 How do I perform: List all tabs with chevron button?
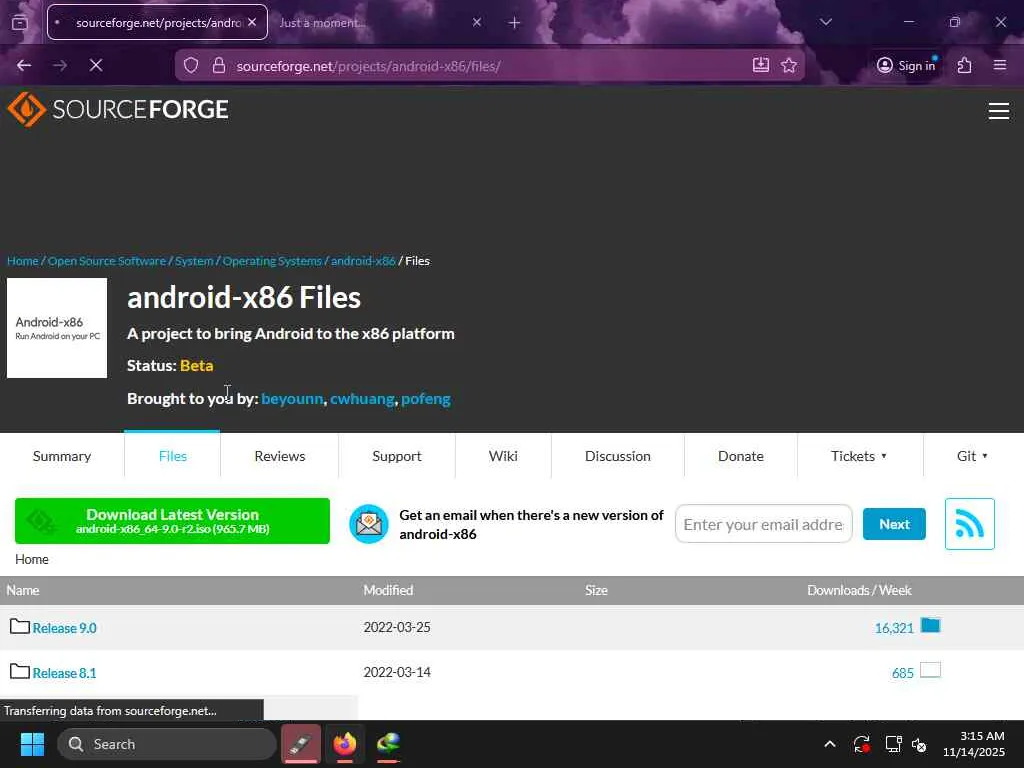[825, 22]
